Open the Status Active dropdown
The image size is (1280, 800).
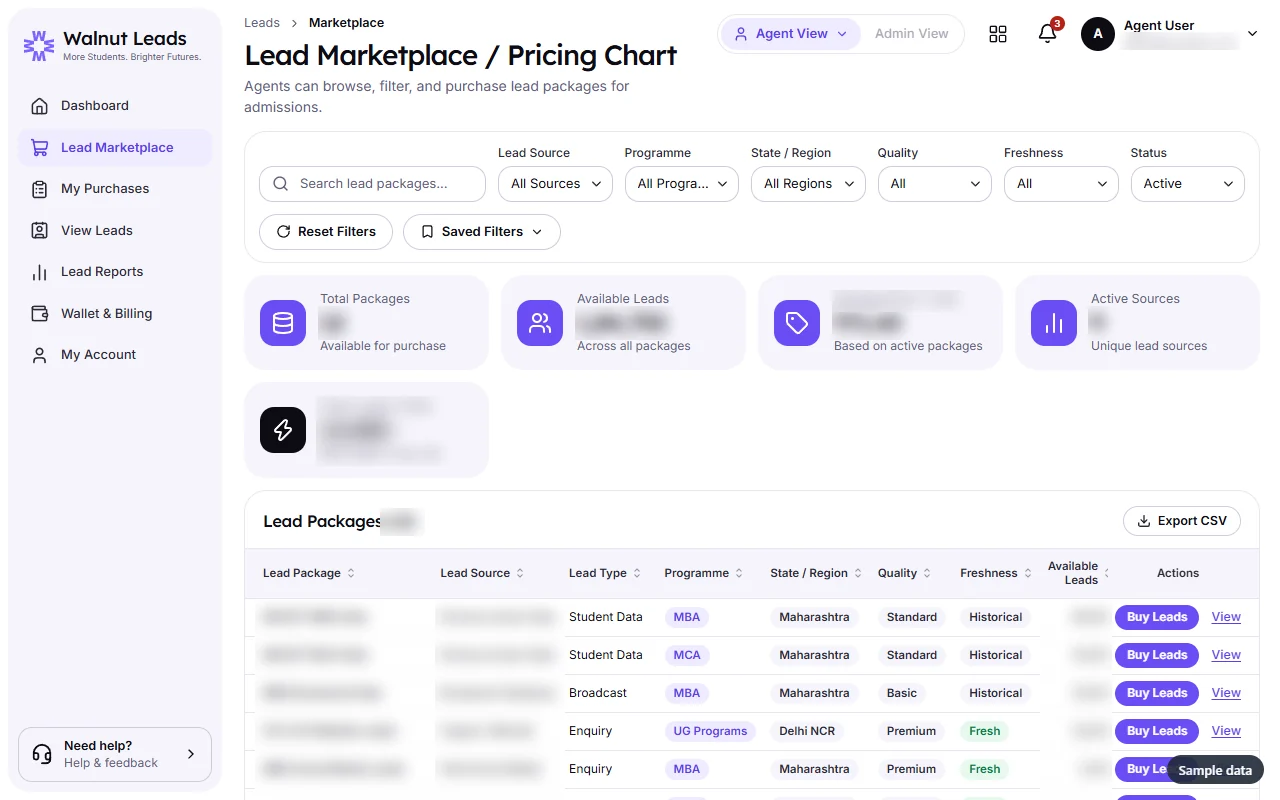[x=1188, y=184]
